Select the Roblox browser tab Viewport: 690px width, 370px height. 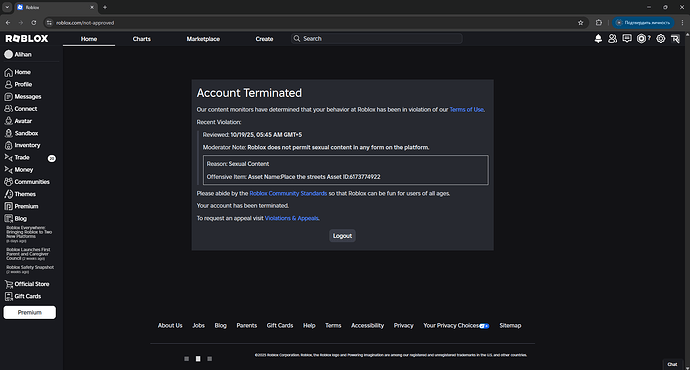[x=56, y=7]
